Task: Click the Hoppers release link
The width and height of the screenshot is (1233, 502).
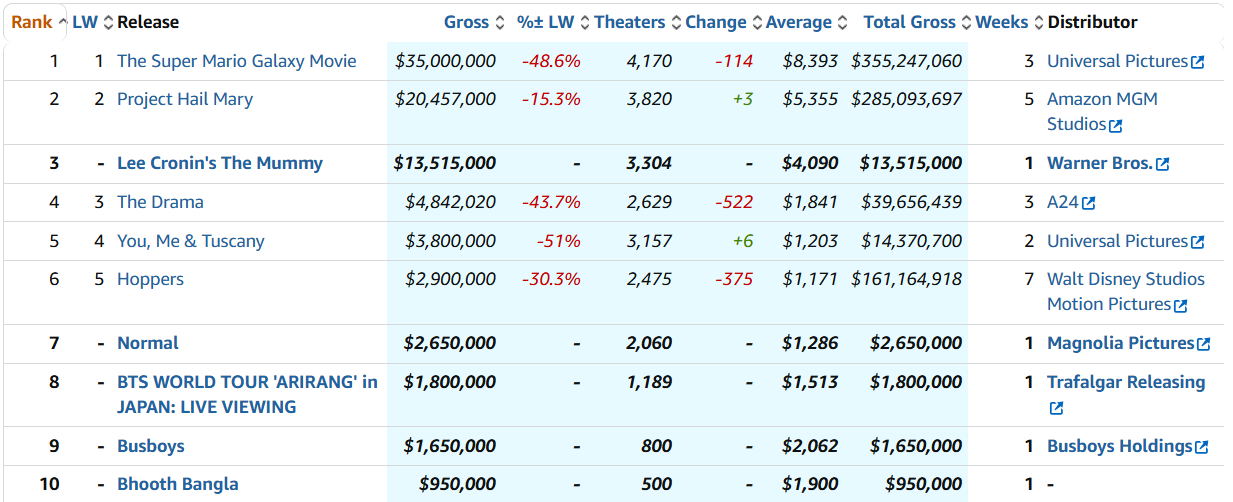Action: point(150,279)
